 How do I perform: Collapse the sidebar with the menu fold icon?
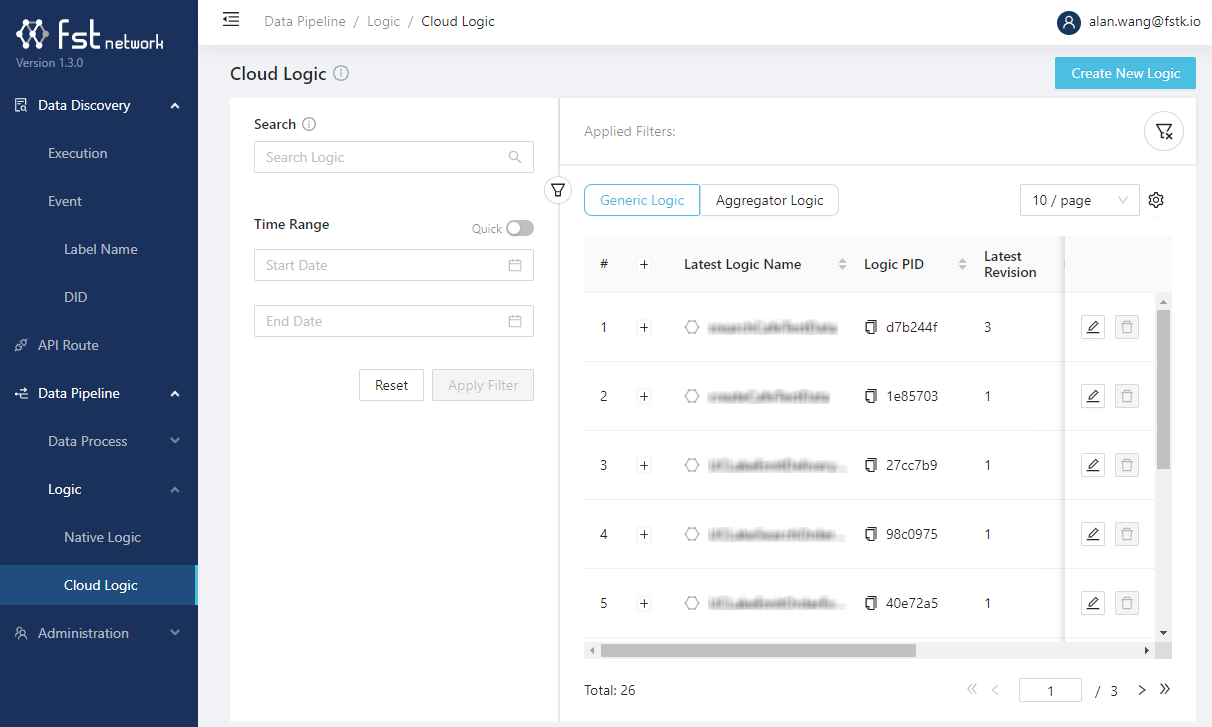(231, 20)
